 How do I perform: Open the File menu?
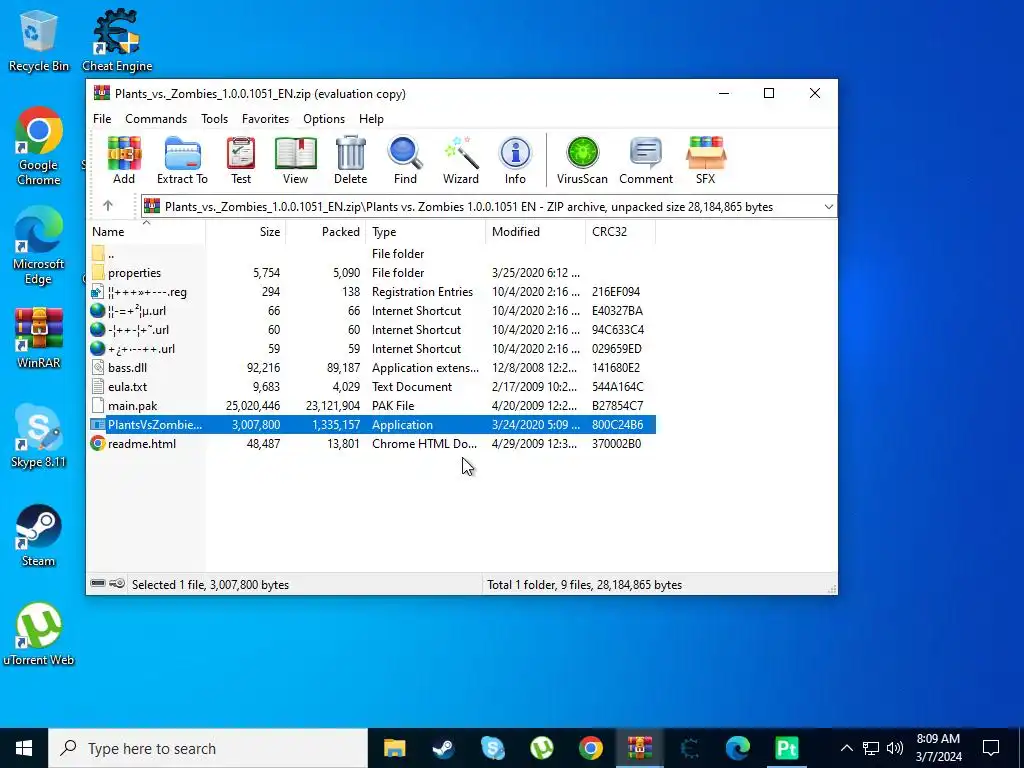pyautogui.click(x=102, y=119)
